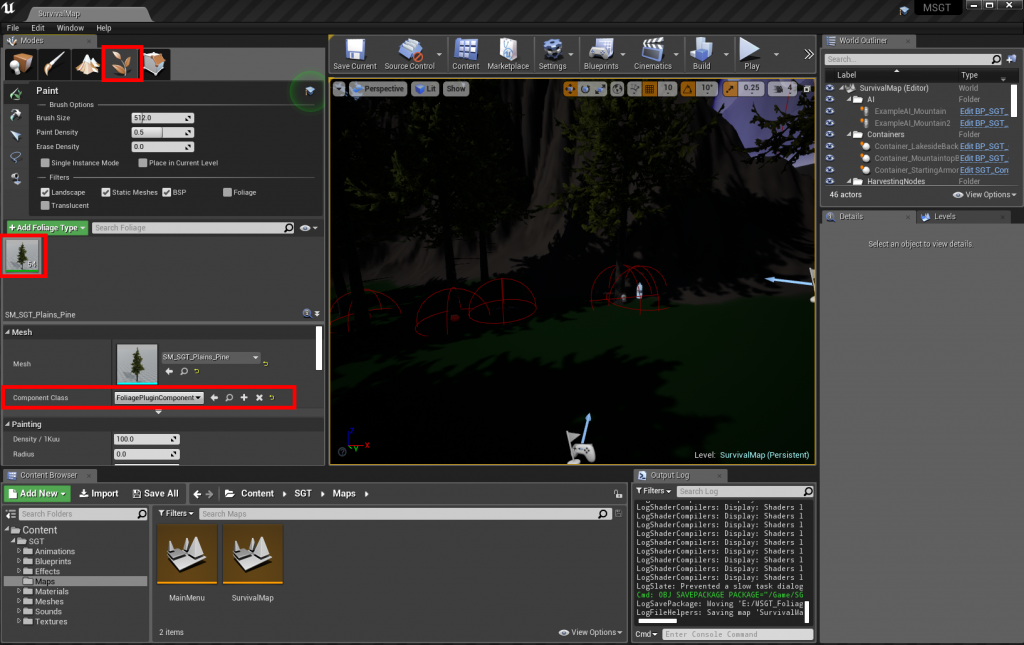Open the Window menu
This screenshot has width=1024, height=645.
point(70,28)
